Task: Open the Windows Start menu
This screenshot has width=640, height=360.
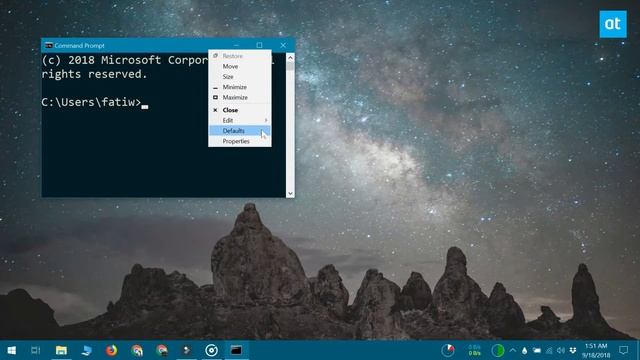Action: pos(11,350)
